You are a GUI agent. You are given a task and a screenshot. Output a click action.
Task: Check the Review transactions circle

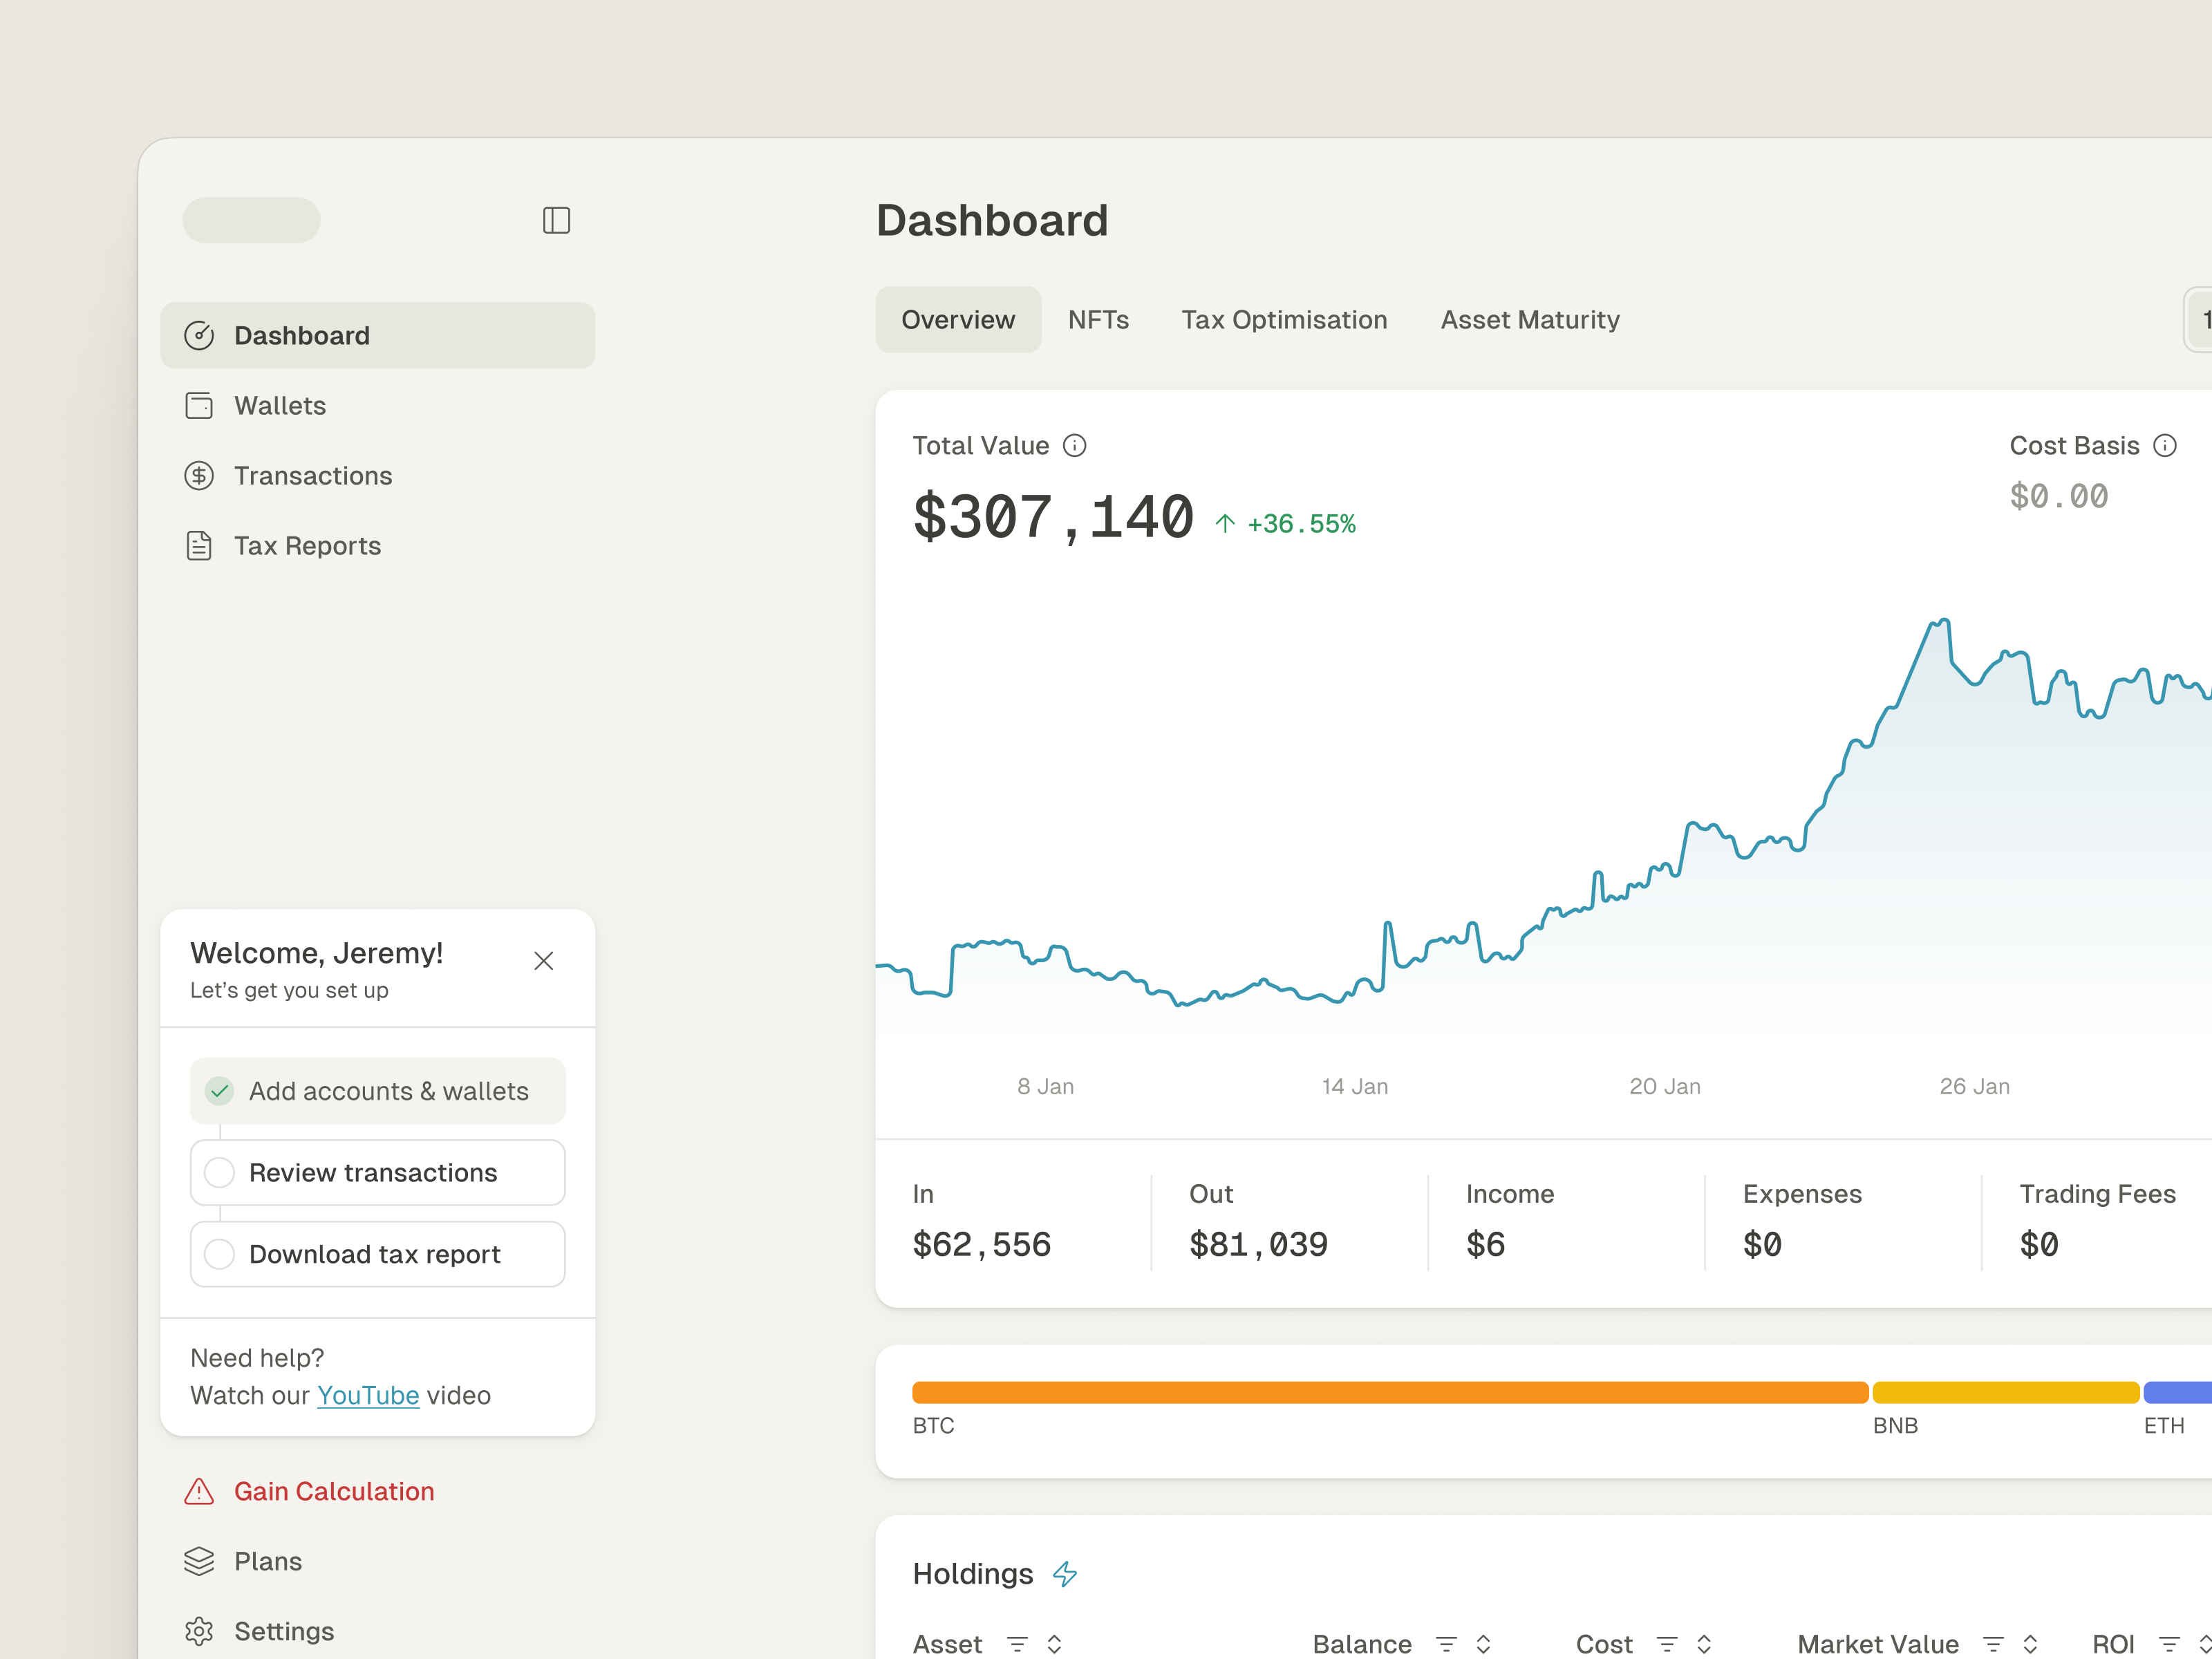click(x=220, y=1172)
